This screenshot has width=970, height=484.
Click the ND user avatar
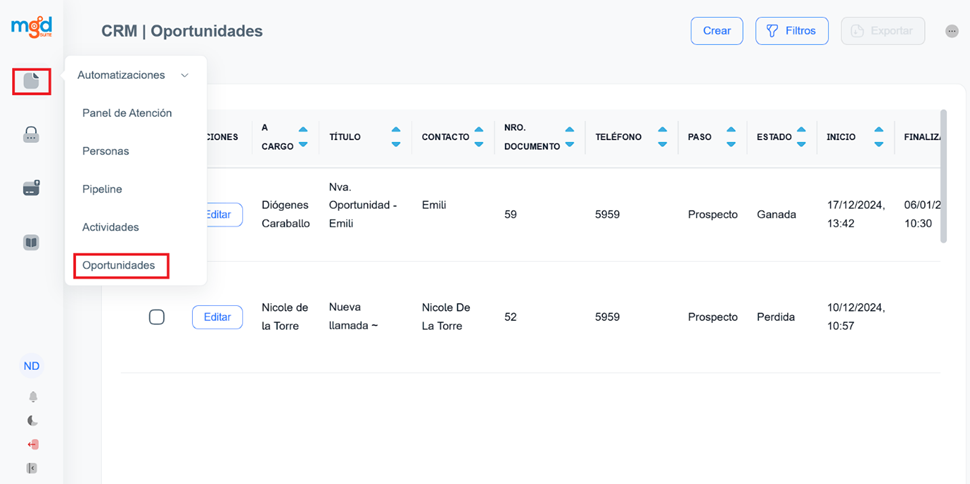[32, 366]
